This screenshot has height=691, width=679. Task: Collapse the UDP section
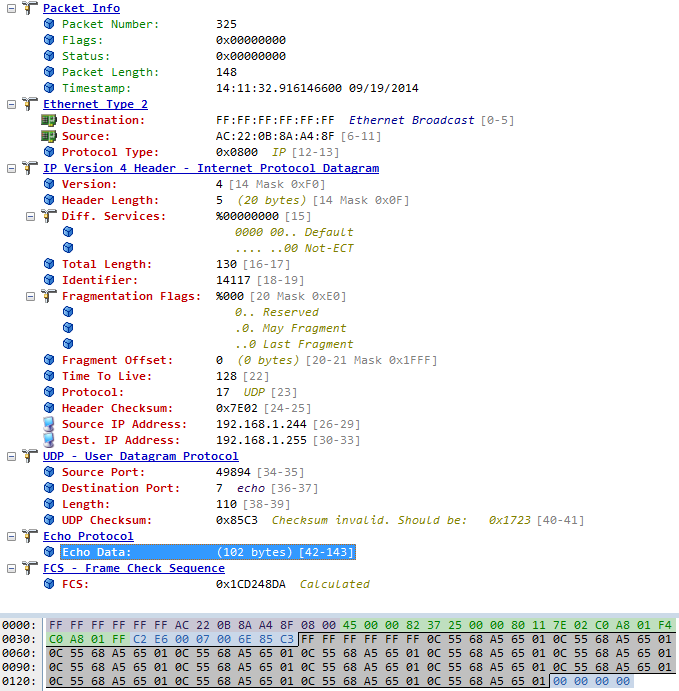[11, 457]
